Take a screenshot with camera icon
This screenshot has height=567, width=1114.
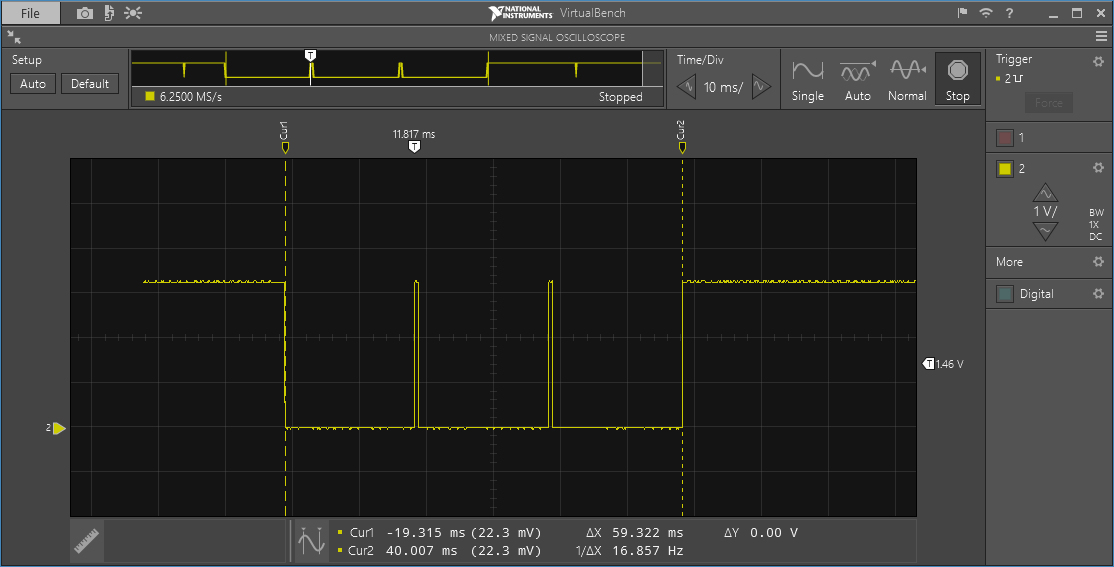(85, 13)
